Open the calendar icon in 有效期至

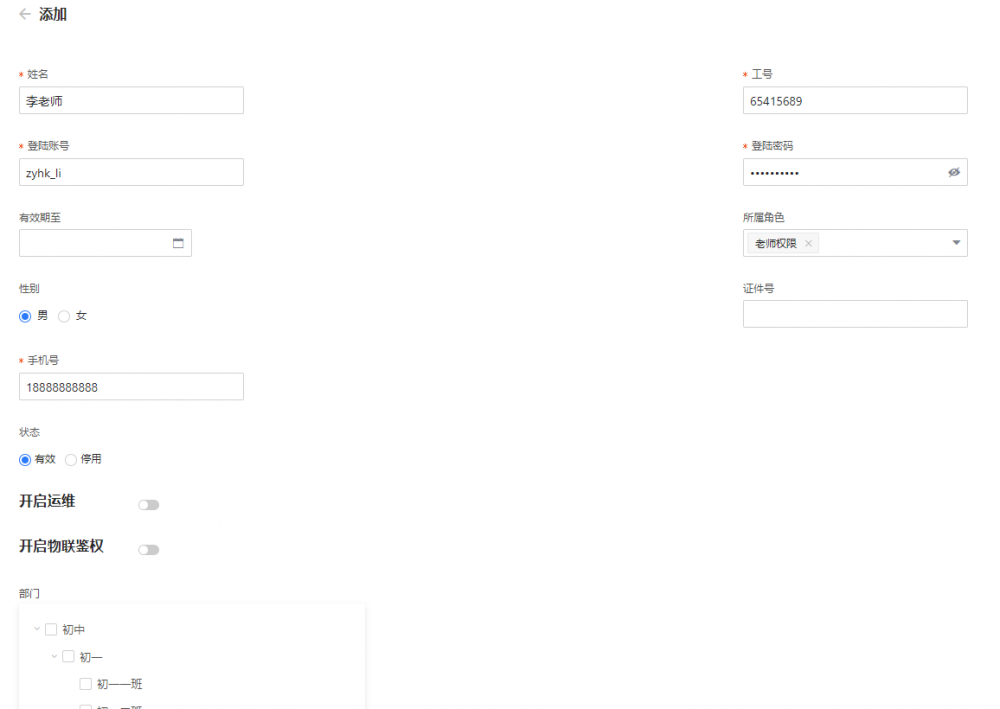(x=178, y=244)
